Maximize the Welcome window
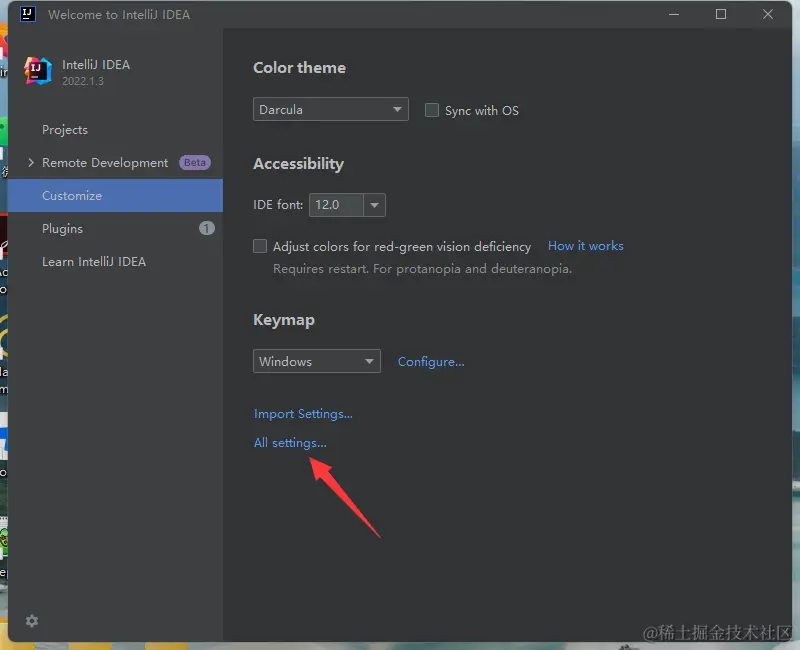 721,14
